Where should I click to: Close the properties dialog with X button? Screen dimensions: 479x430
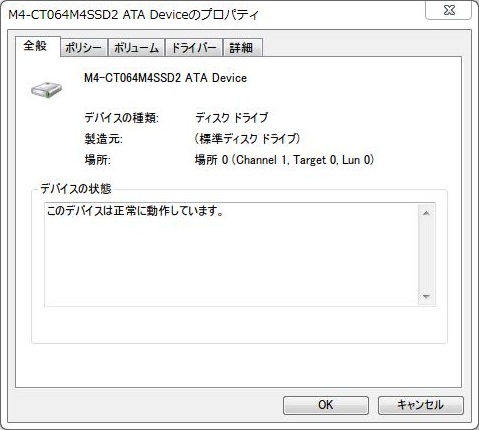point(449,10)
